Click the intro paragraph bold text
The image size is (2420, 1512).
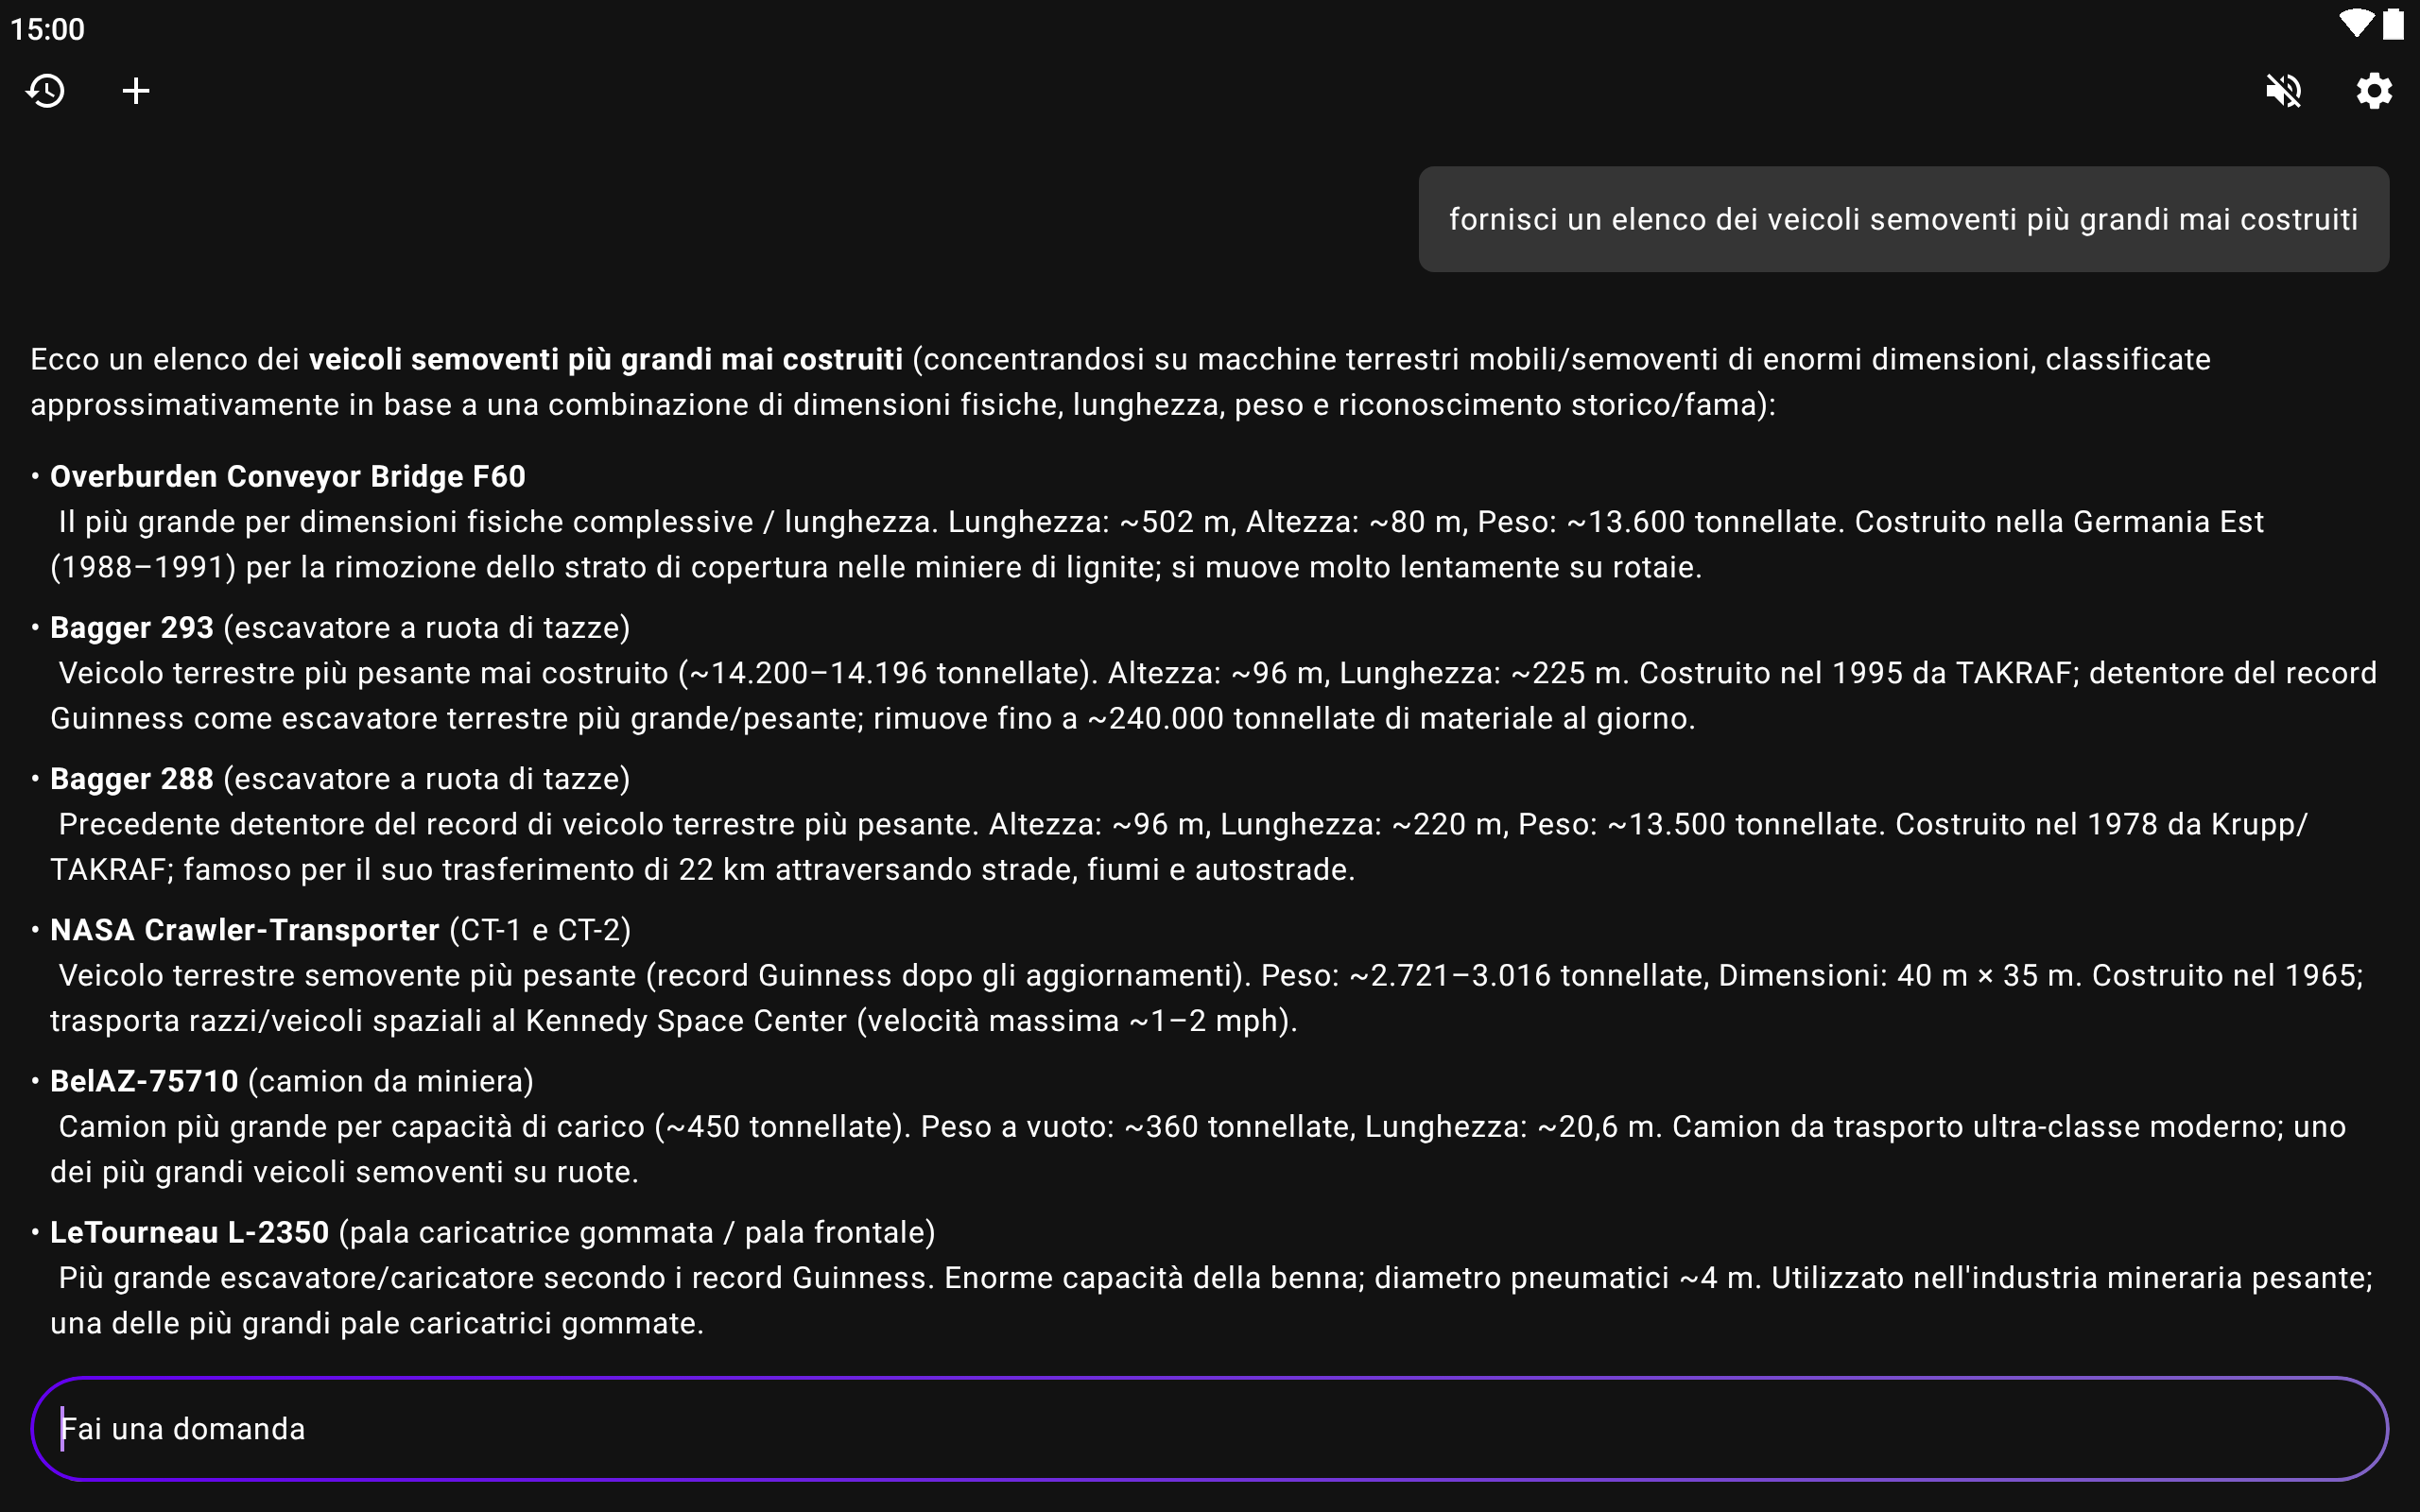coord(605,359)
